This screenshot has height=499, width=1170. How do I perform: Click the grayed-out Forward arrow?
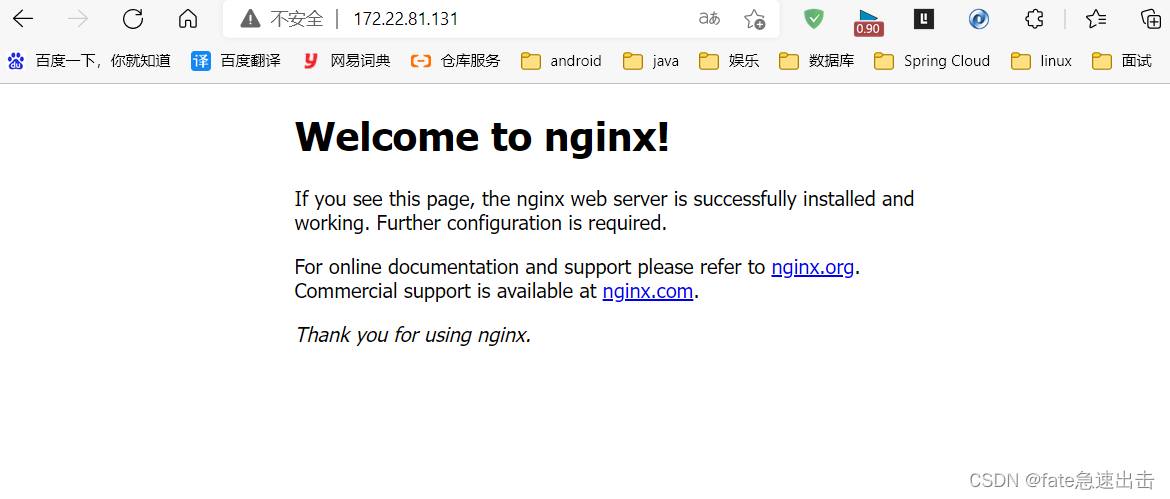click(78, 19)
